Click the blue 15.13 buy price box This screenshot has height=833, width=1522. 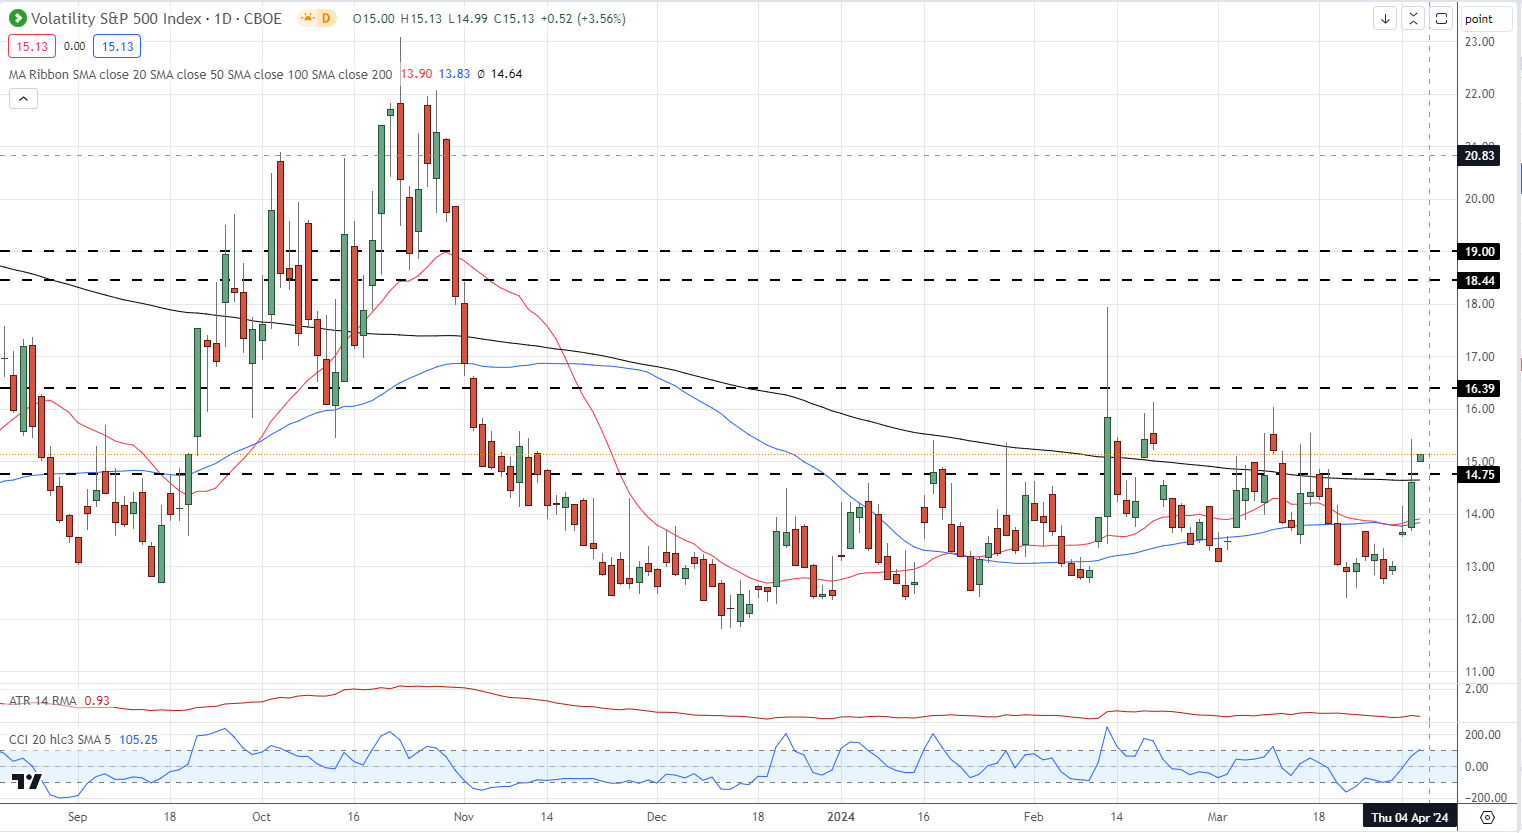click(x=117, y=46)
